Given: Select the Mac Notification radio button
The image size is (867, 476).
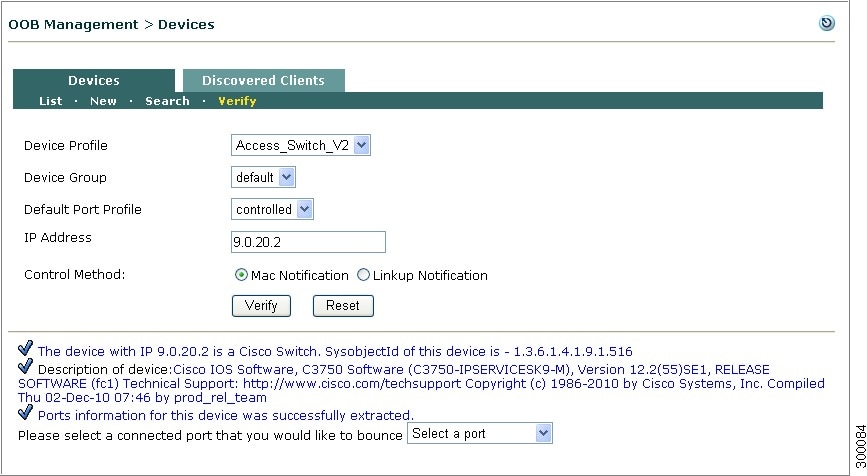Looking at the screenshot, I should click(x=241, y=275).
